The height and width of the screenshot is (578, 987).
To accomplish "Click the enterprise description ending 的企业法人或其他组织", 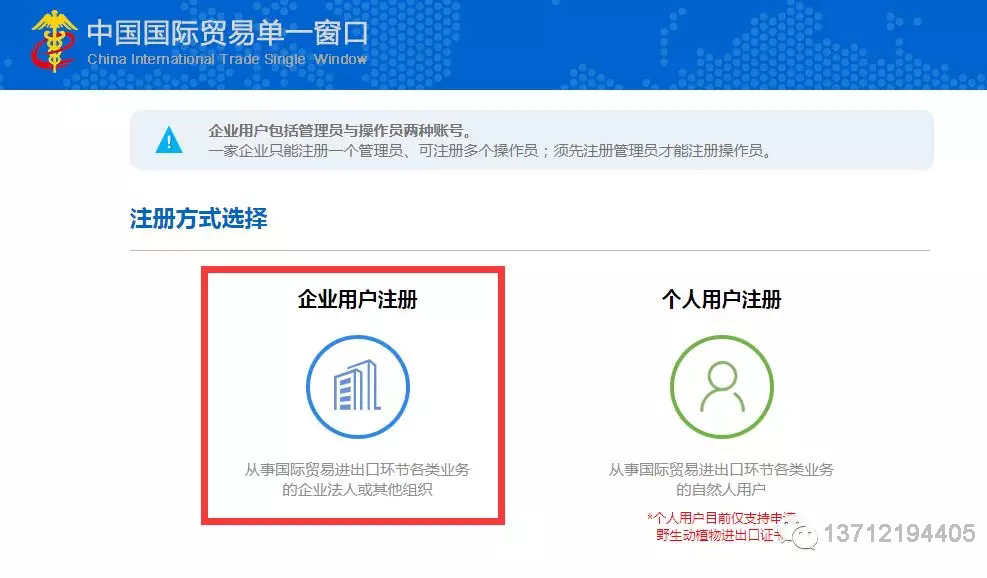I will (358, 479).
